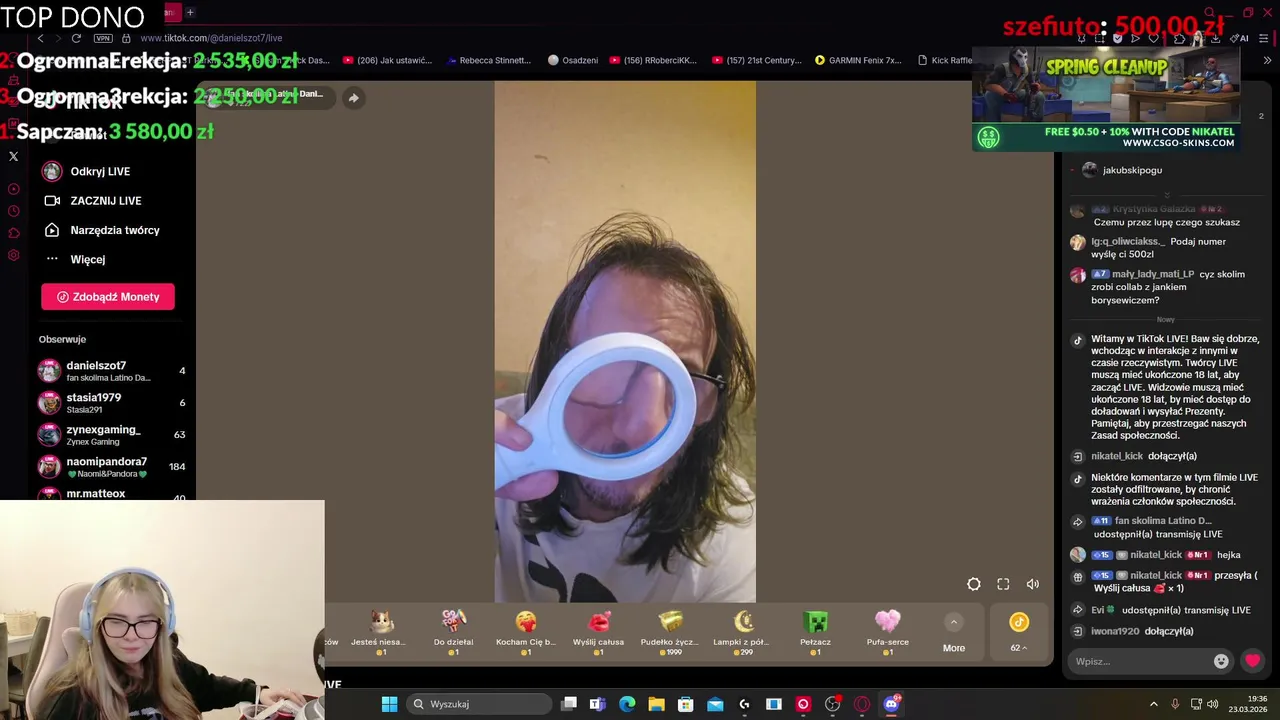
Task: Open stream settings gear on video
Action: coord(973,584)
